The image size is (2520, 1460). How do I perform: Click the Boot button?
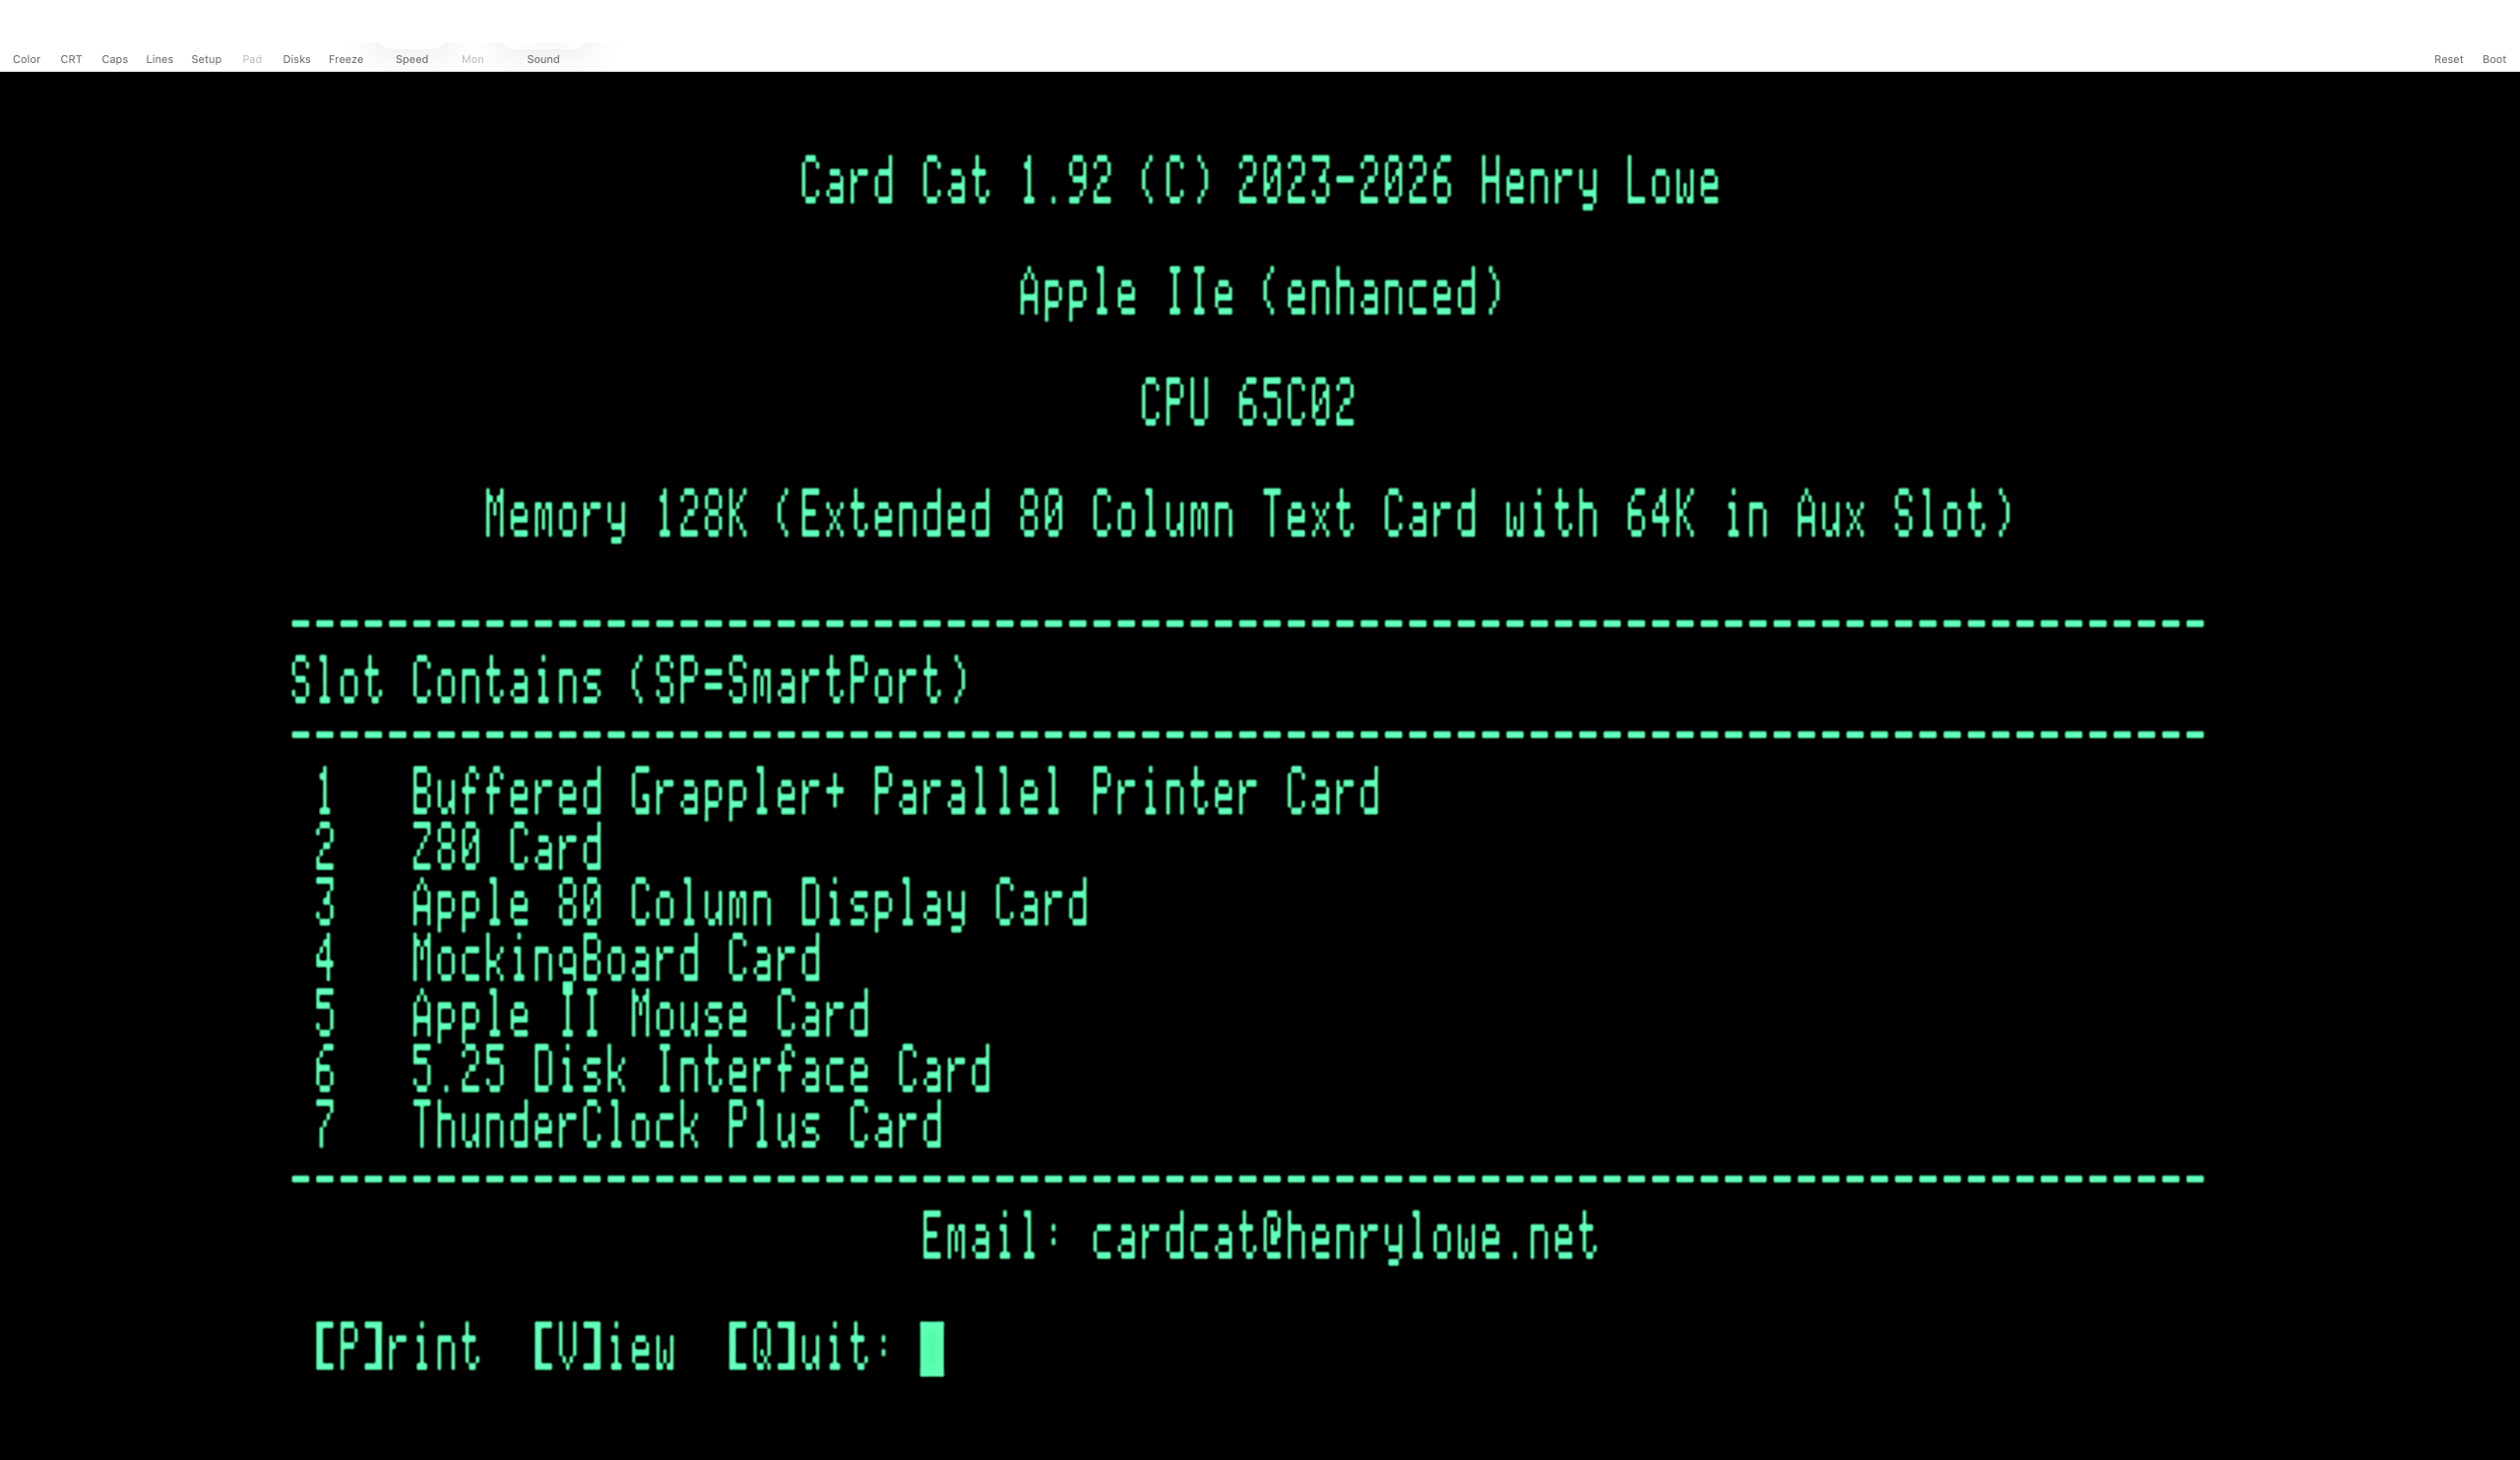point(2494,59)
